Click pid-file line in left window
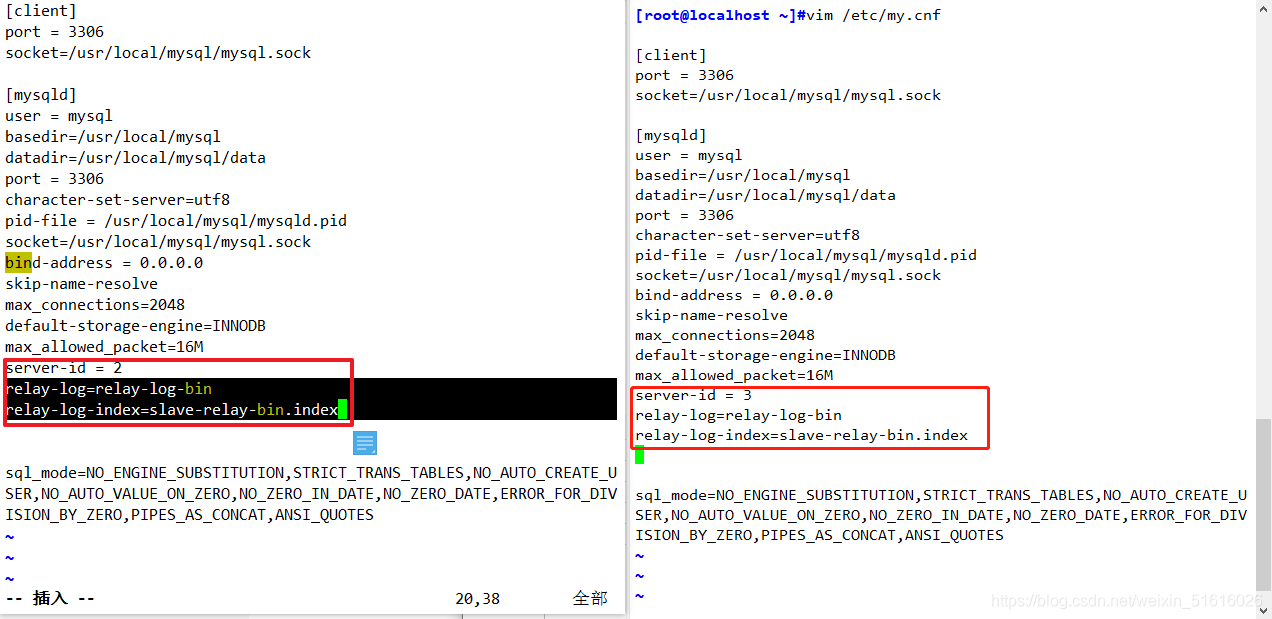The width and height of the screenshot is (1272, 619). tap(176, 221)
